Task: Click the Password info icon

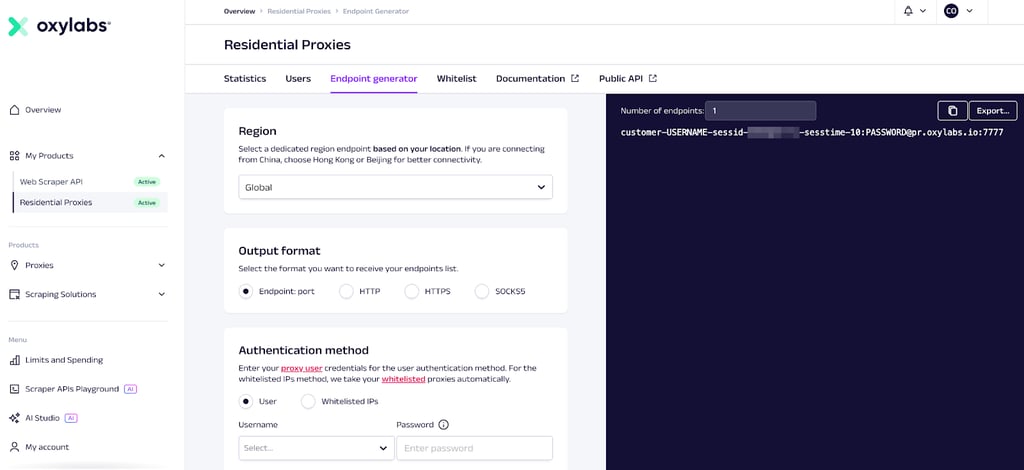Action: point(443,425)
